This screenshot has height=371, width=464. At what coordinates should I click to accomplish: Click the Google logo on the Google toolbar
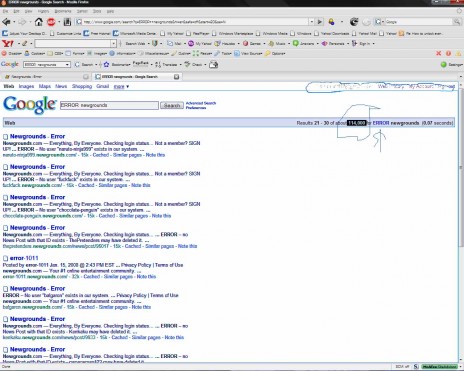(x=10, y=64)
